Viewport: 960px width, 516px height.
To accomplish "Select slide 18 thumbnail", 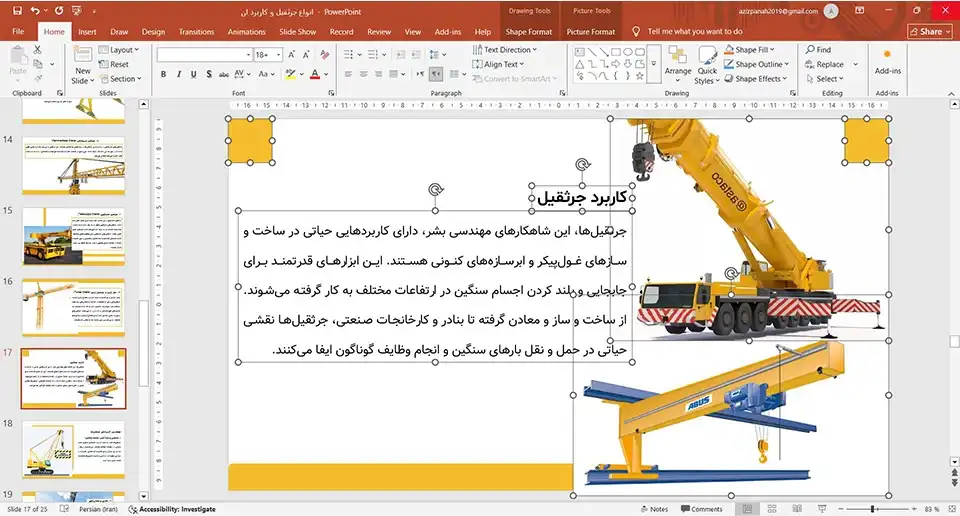I will (x=73, y=449).
